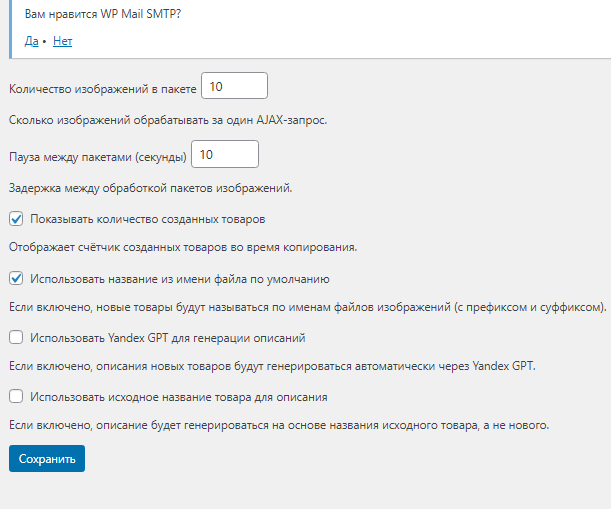This screenshot has height=509, width=611.
Task: Focus the "Пауза между пакетами" seconds input
Action: pos(225,155)
